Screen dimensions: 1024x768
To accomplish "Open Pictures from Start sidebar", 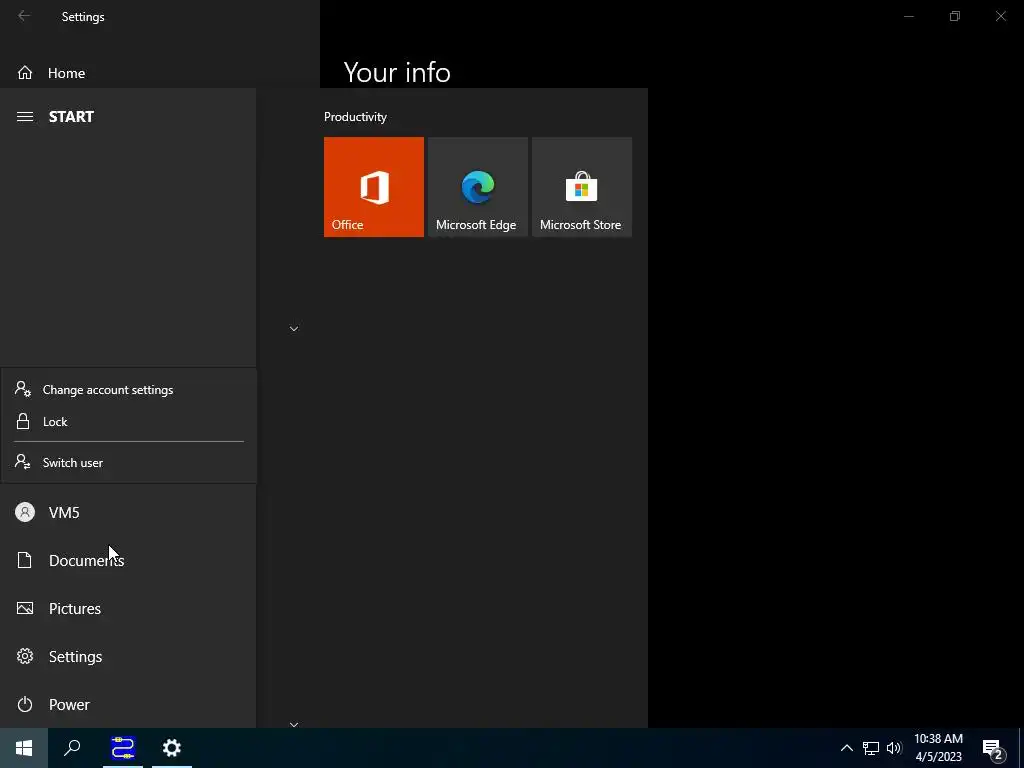I will point(128,609).
